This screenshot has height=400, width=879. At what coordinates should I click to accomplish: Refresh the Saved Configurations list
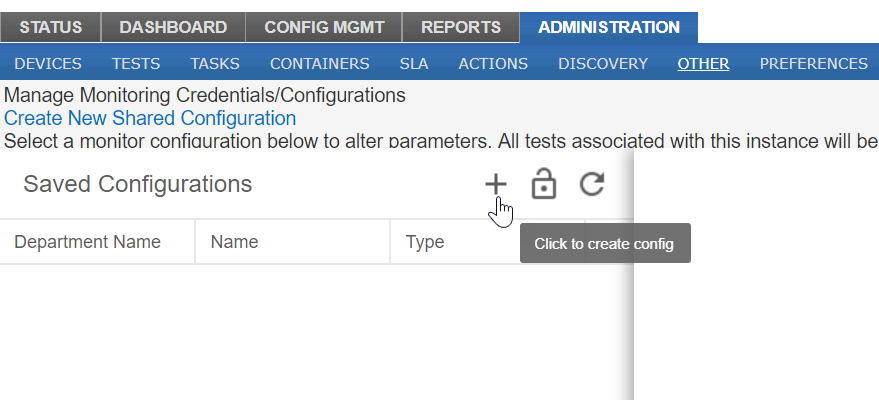point(592,184)
